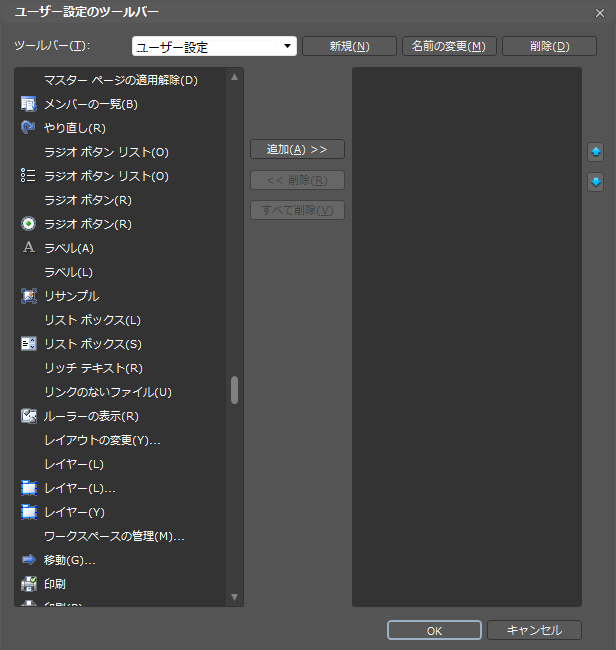Select the リスト ボックス(L) entry
The height and width of the screenshot is (650, 616).
(121, 320)
